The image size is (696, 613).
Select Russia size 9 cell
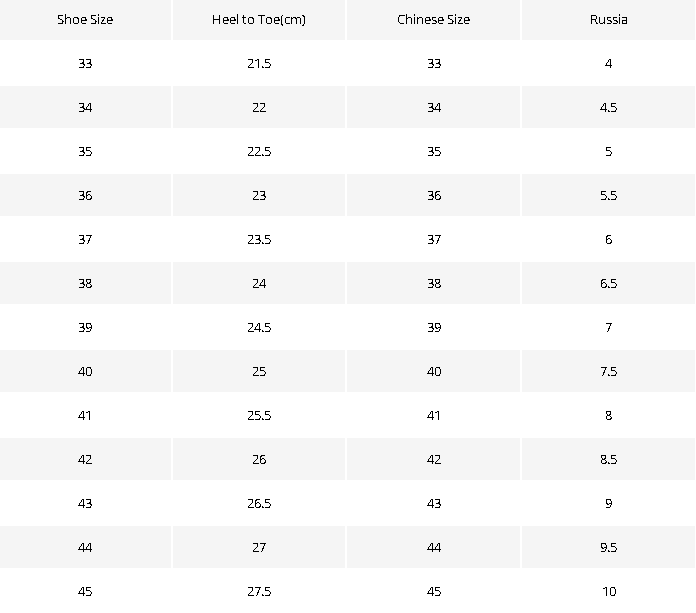coord(608,503)
